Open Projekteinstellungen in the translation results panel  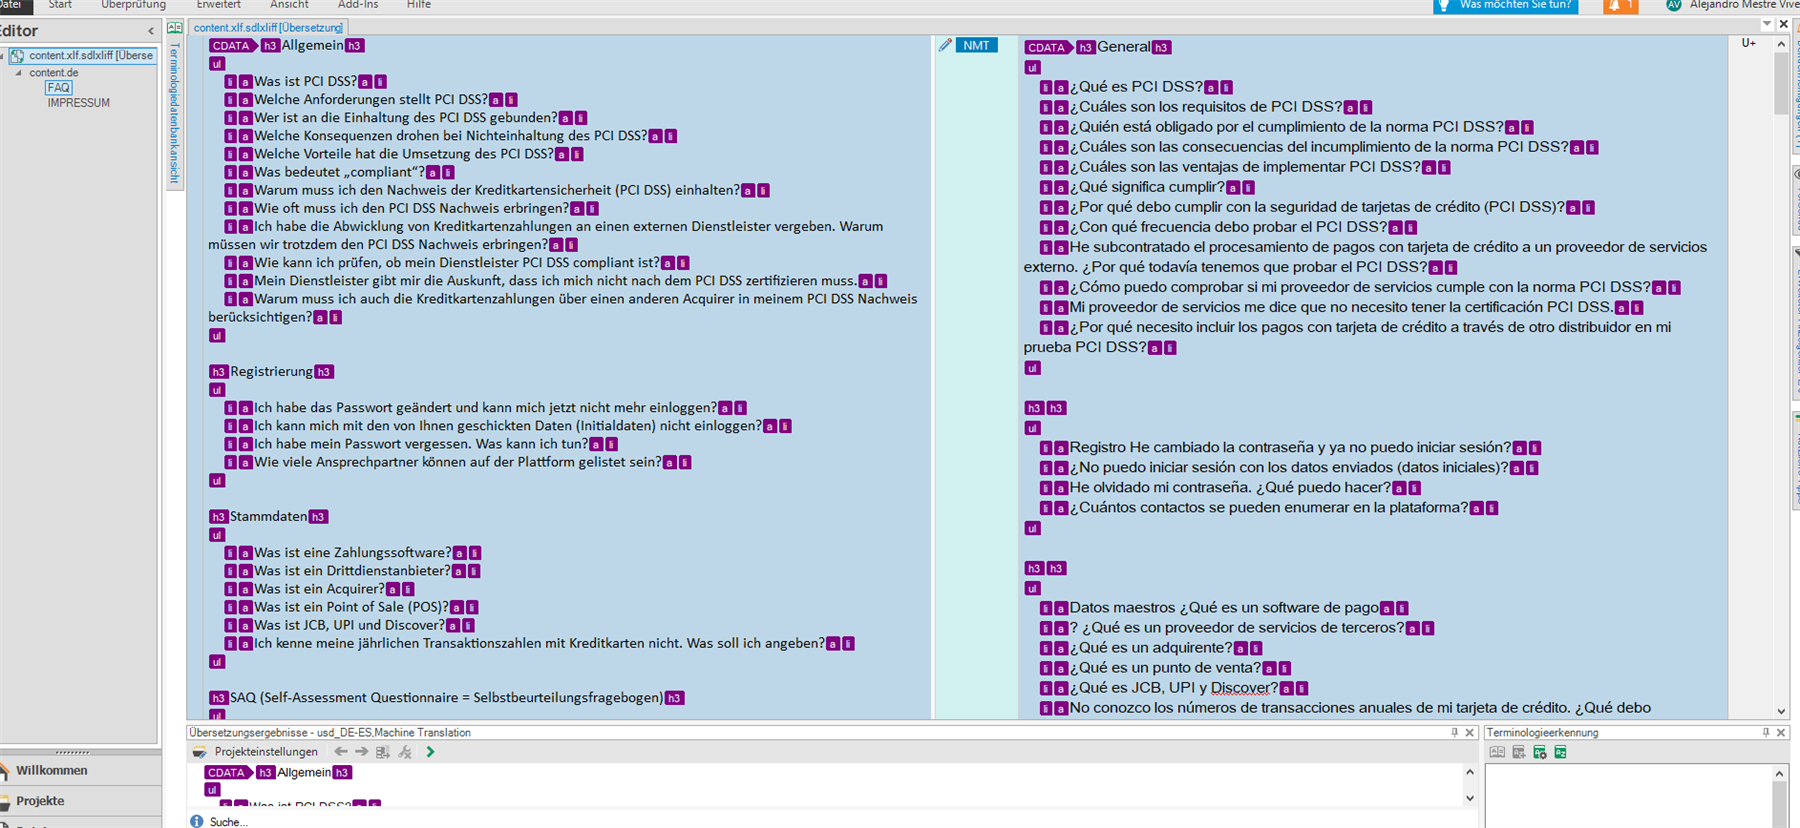(x=265, y=752)
